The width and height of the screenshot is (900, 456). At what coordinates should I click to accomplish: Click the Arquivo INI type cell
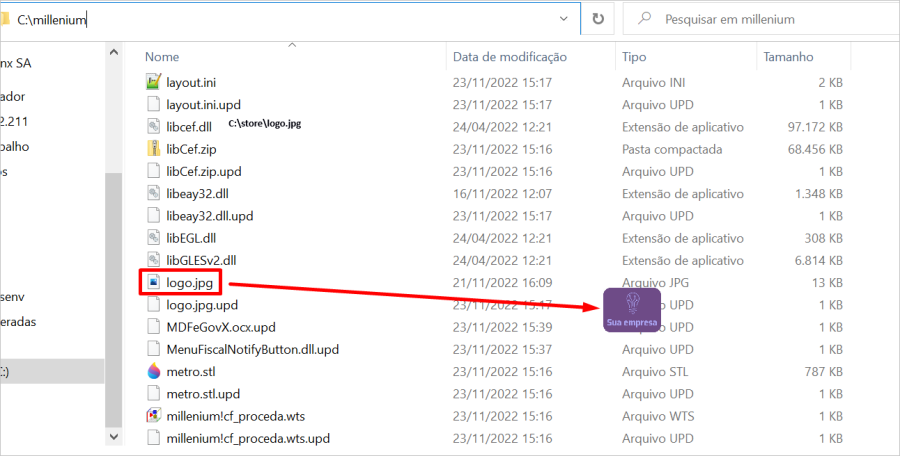[653, 82]
